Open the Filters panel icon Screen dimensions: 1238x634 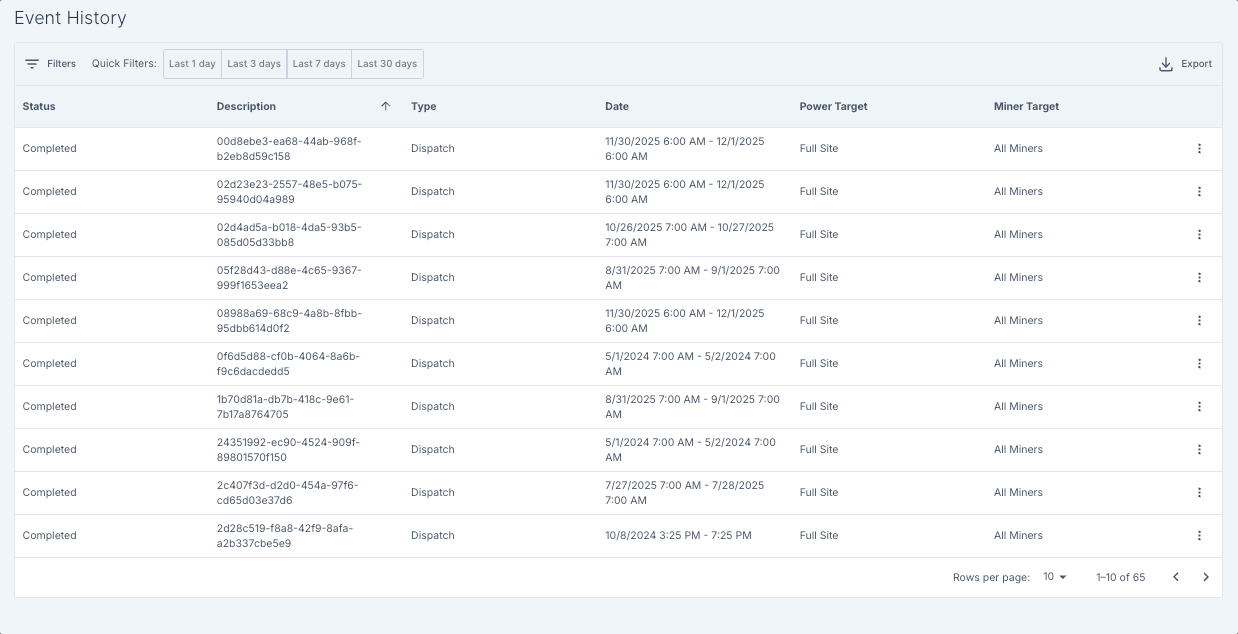(x=32, y=64)
